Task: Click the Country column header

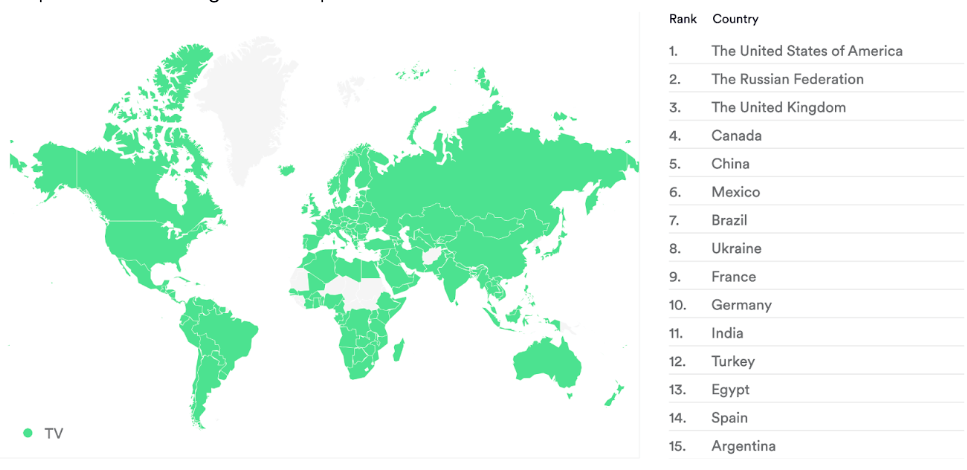Action: point(735,19)
